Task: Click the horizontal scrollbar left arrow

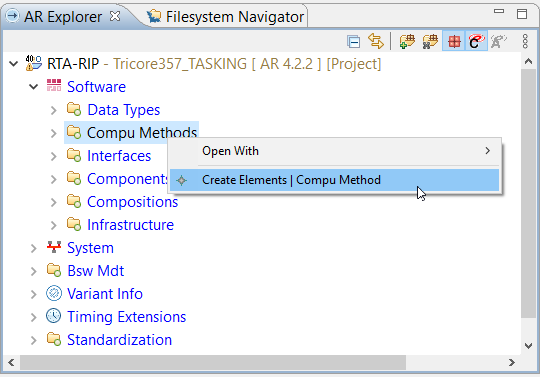Action: pos(11,363)
